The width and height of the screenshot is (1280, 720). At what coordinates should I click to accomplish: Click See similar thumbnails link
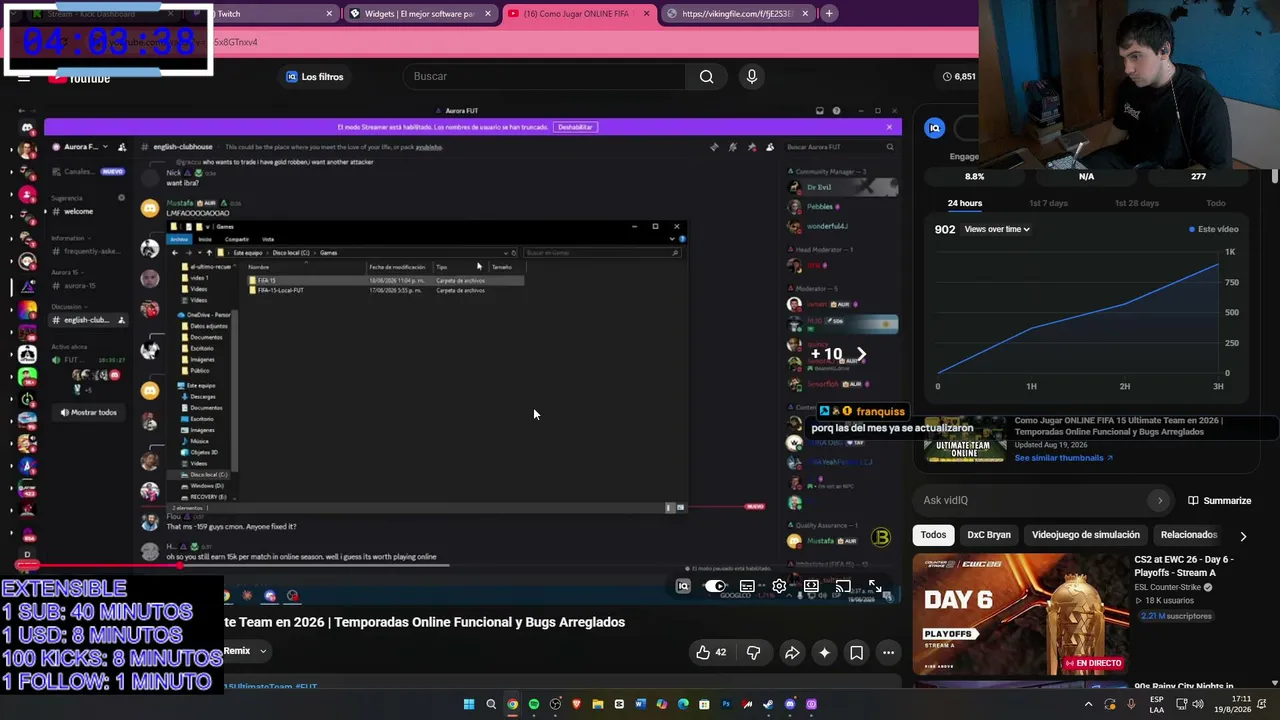point(1063,458)
